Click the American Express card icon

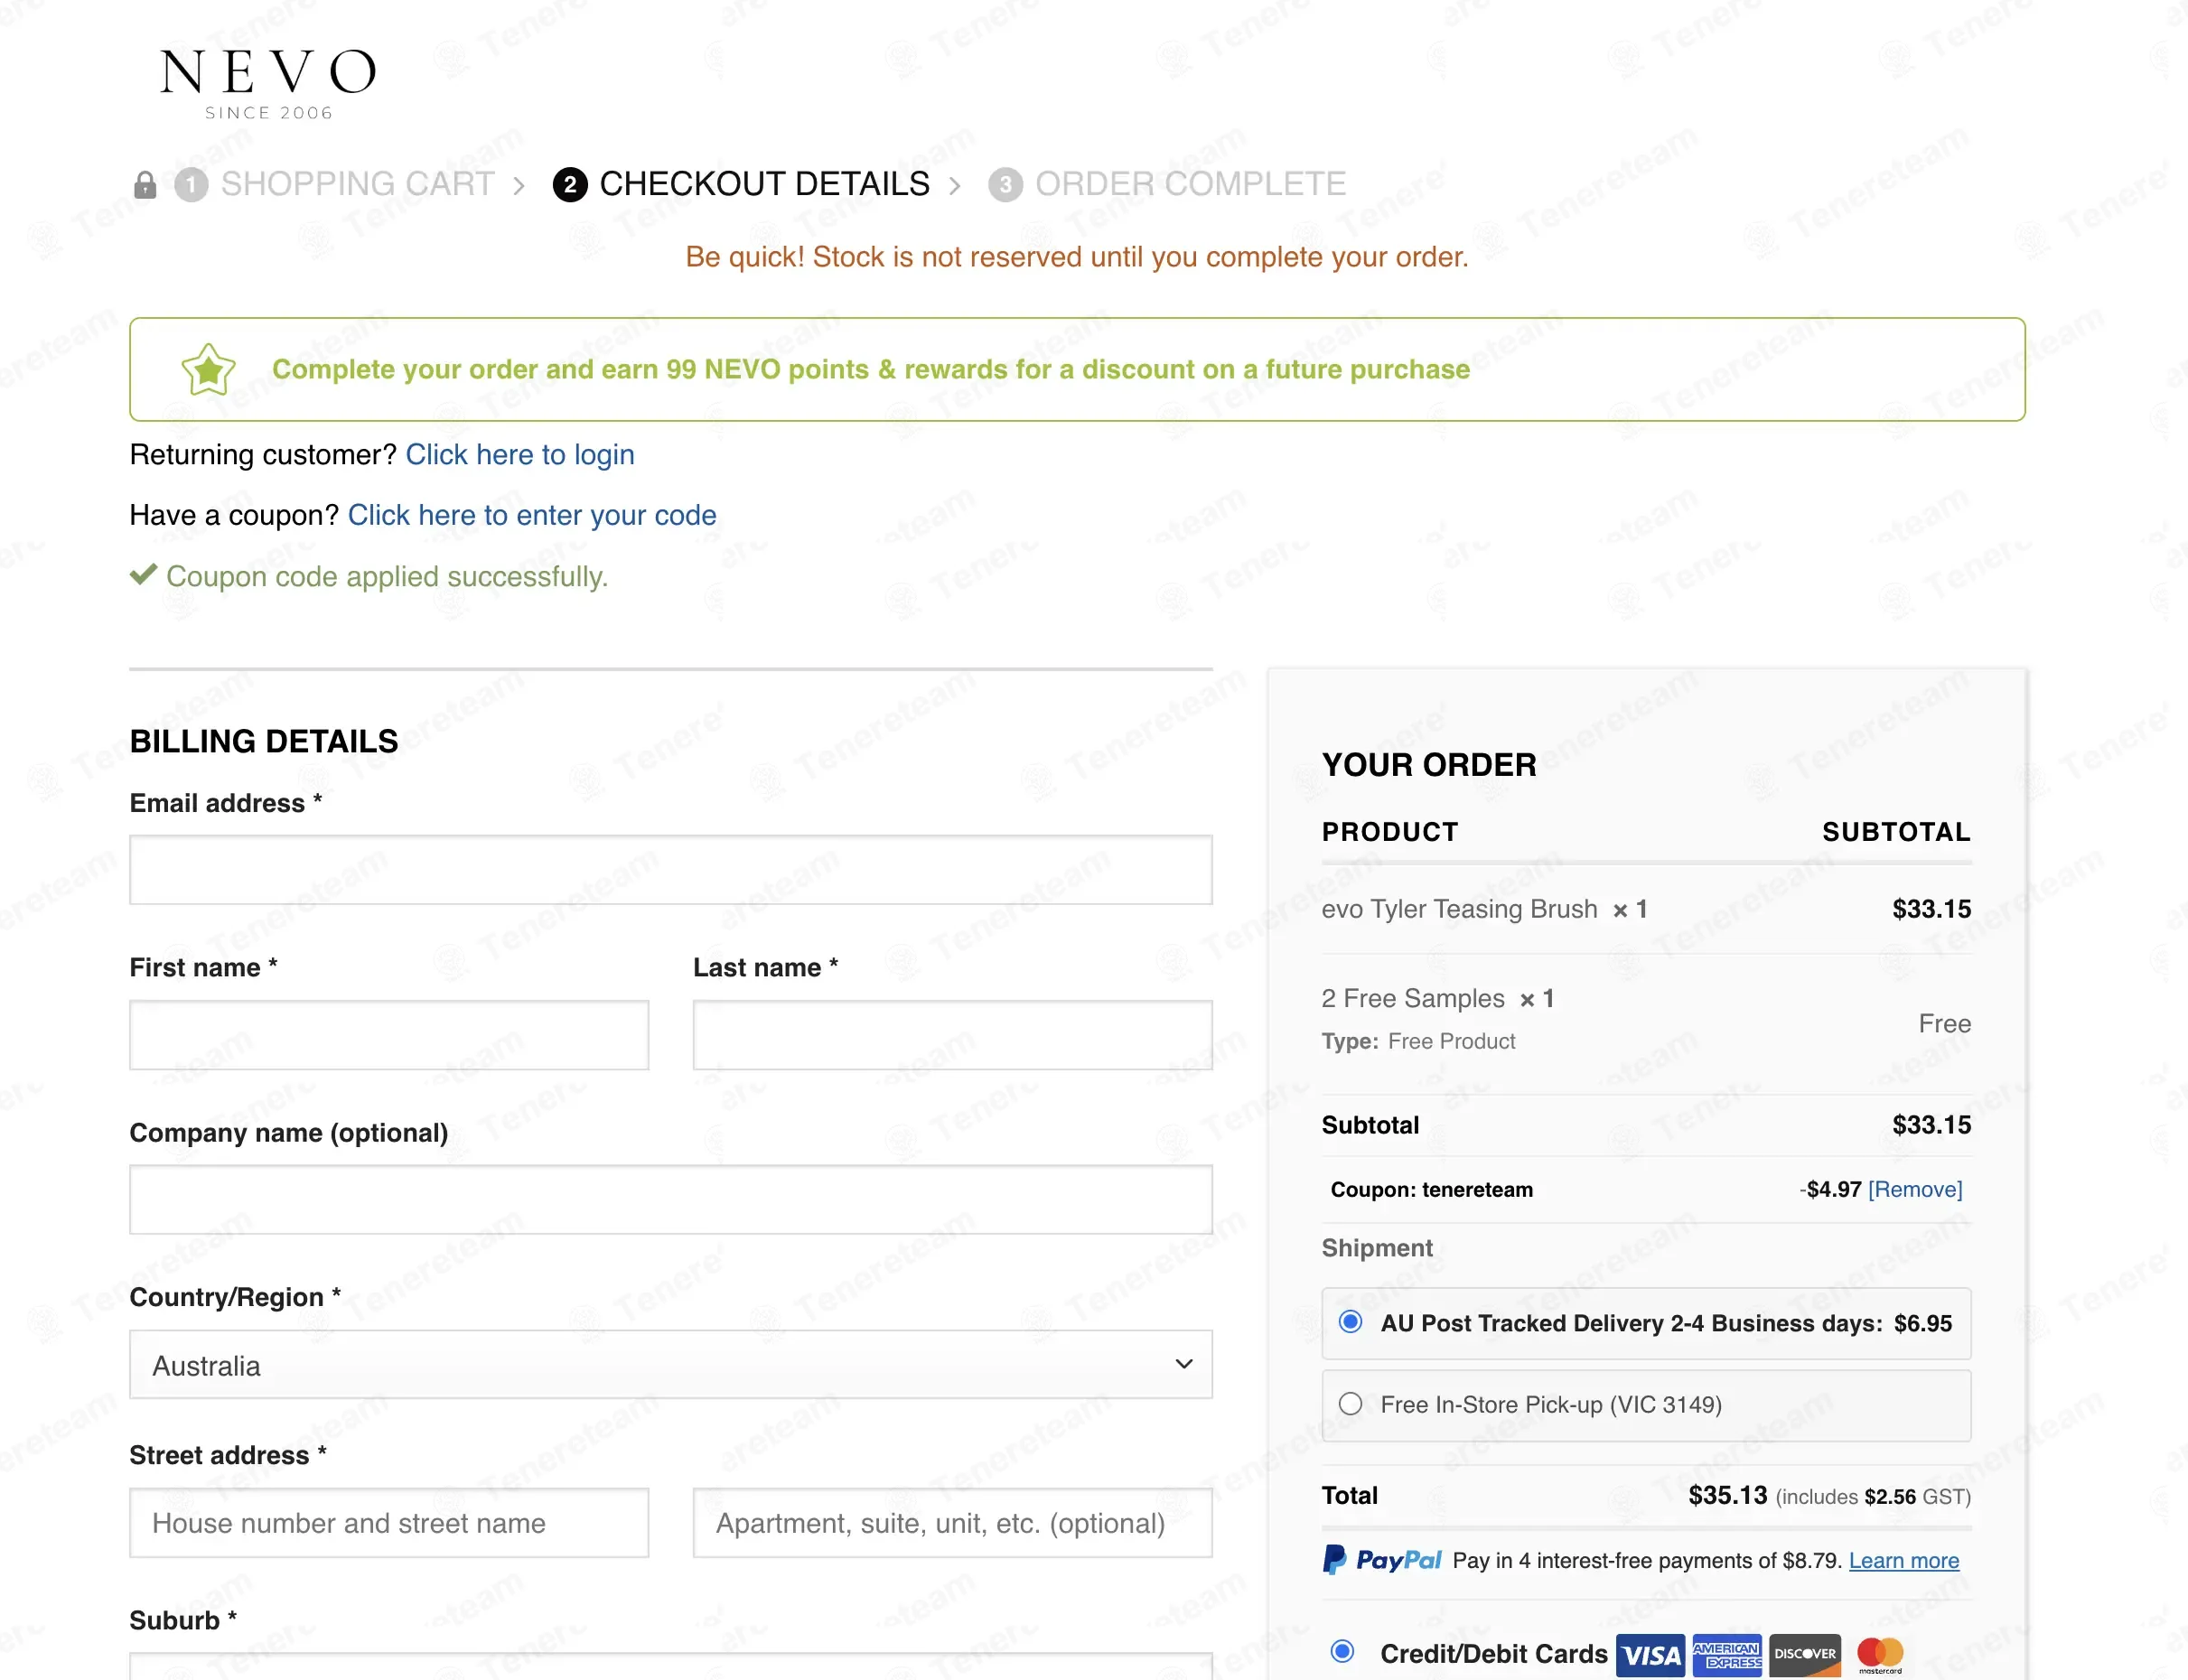(1727, 1655)
